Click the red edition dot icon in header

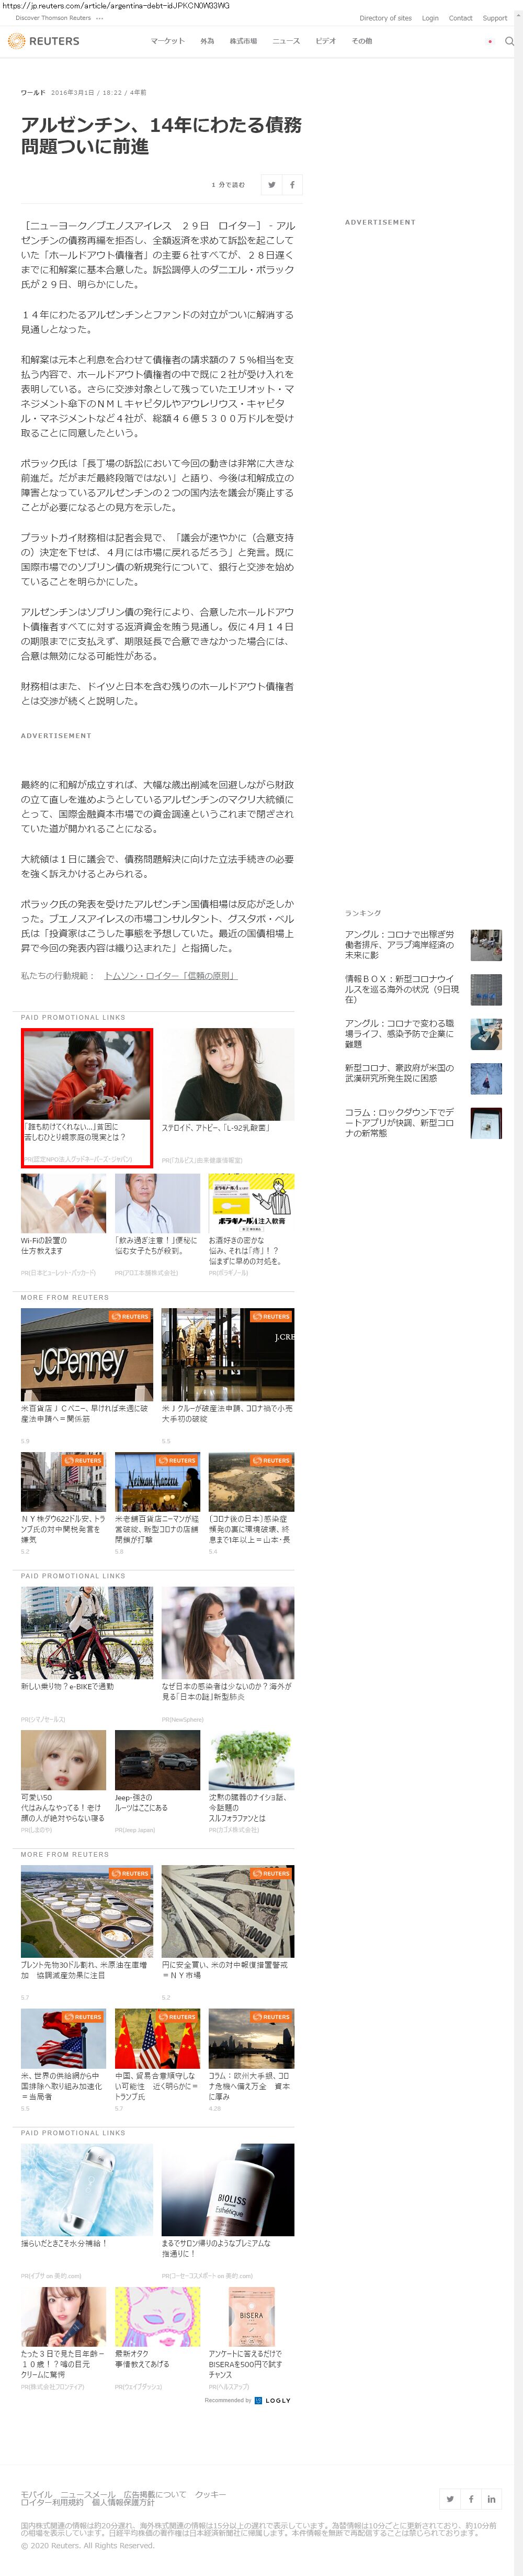(x=489, y=42)
